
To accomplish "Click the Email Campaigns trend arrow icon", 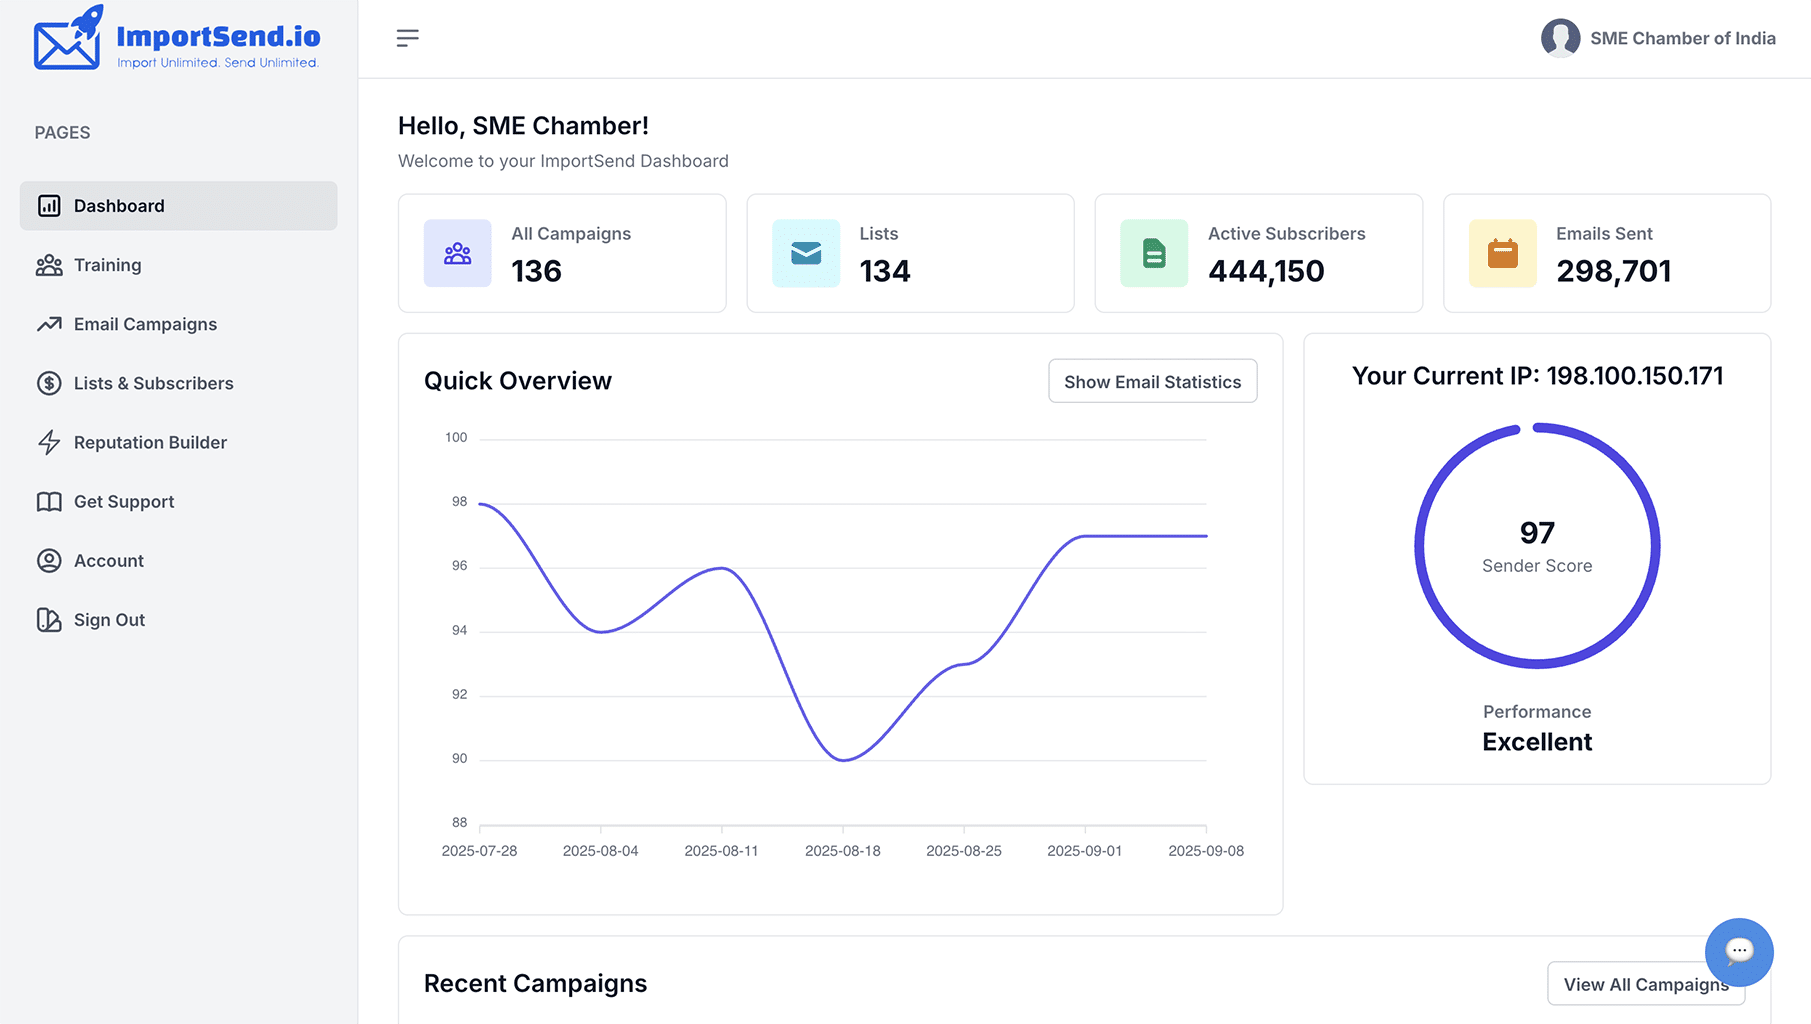I will (49, 324).
